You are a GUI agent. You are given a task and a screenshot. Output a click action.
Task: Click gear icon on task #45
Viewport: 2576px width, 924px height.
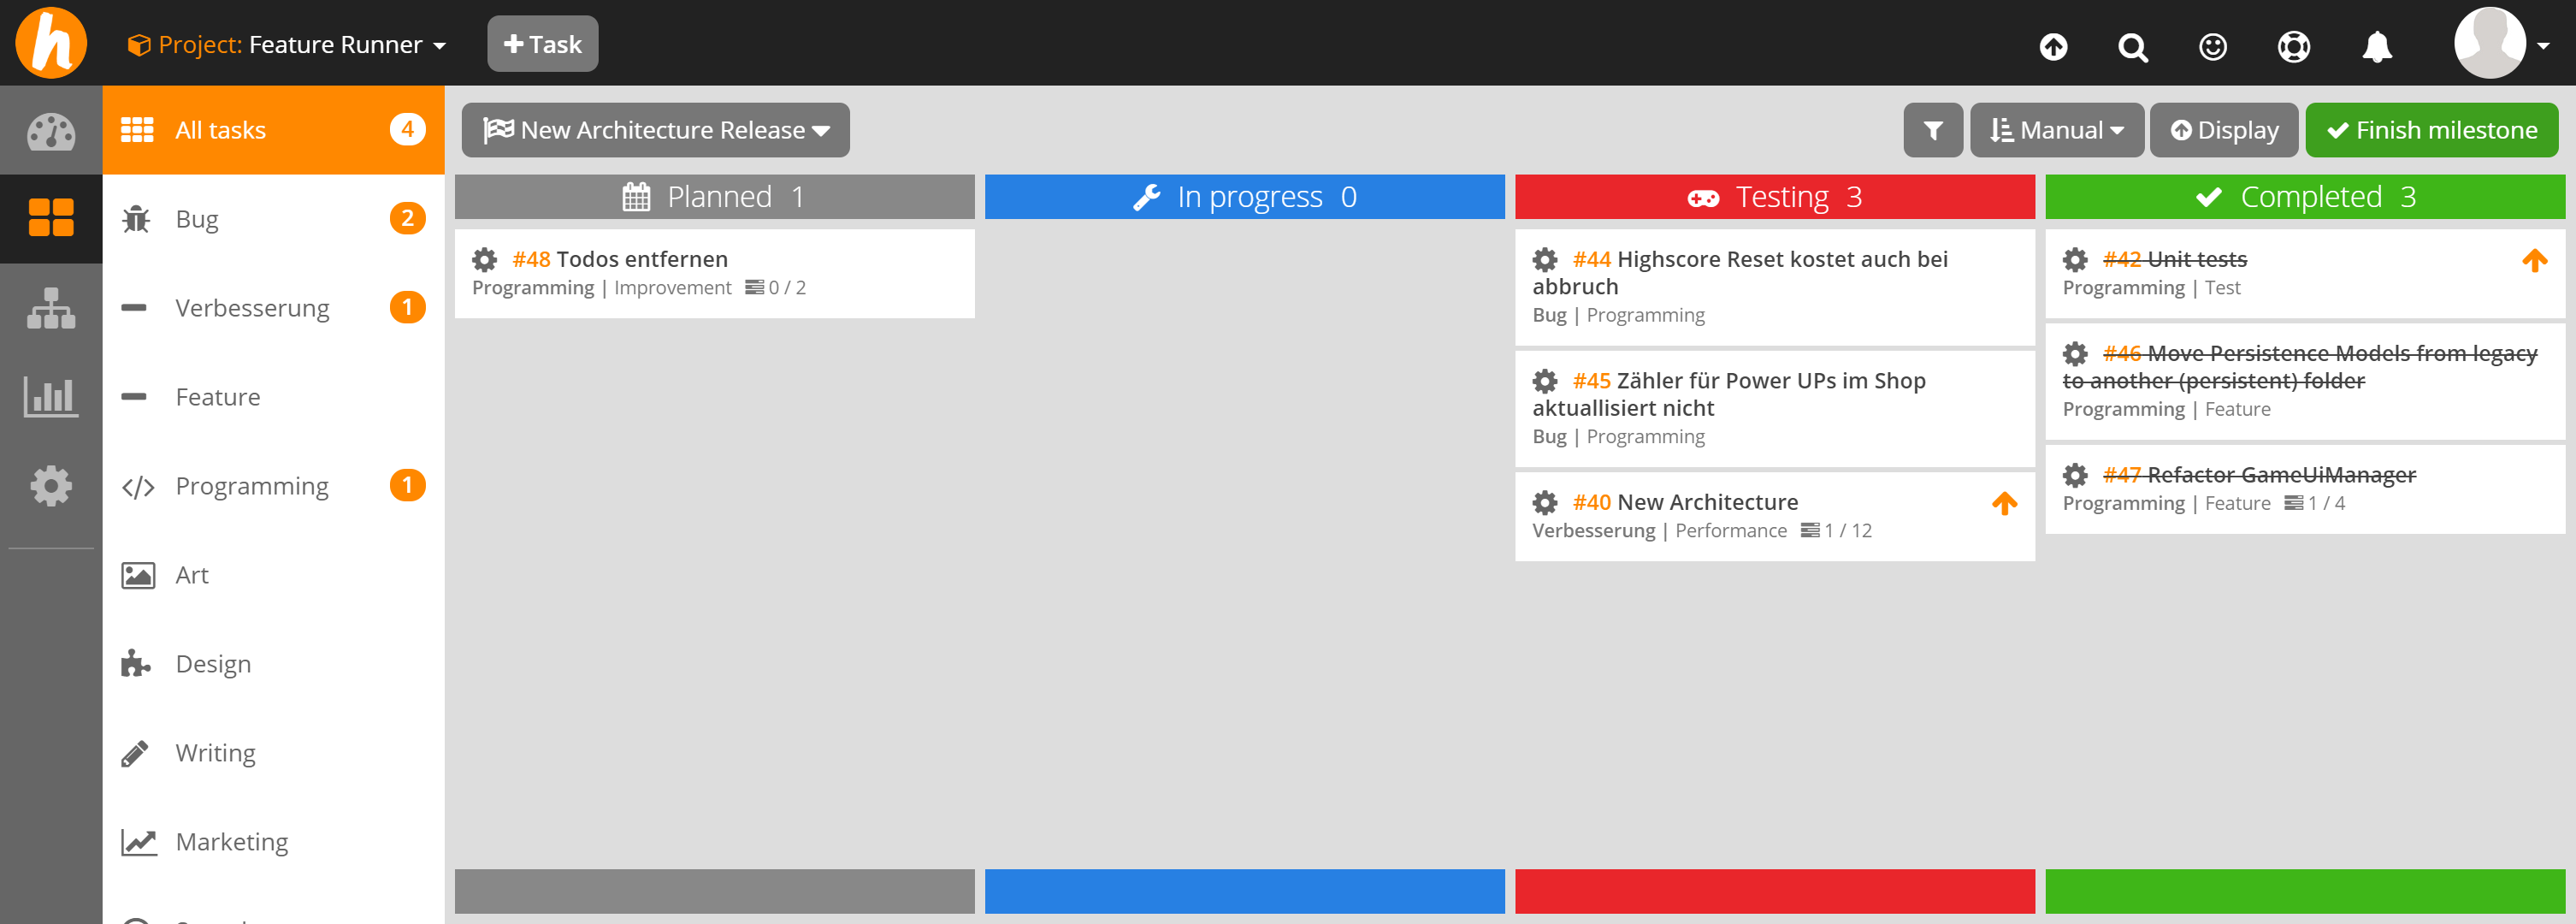[1545, 381]
